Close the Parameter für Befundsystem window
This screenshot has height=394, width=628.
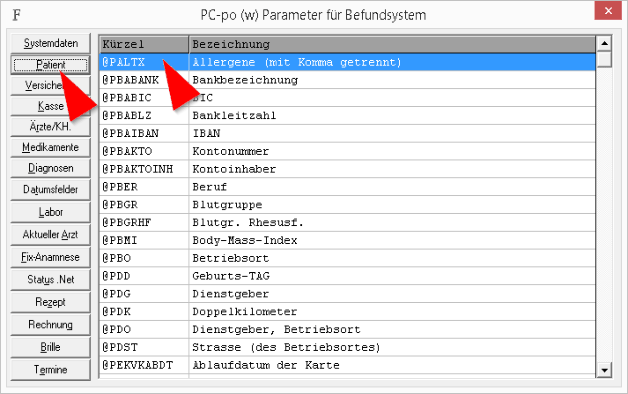point(608,11)
